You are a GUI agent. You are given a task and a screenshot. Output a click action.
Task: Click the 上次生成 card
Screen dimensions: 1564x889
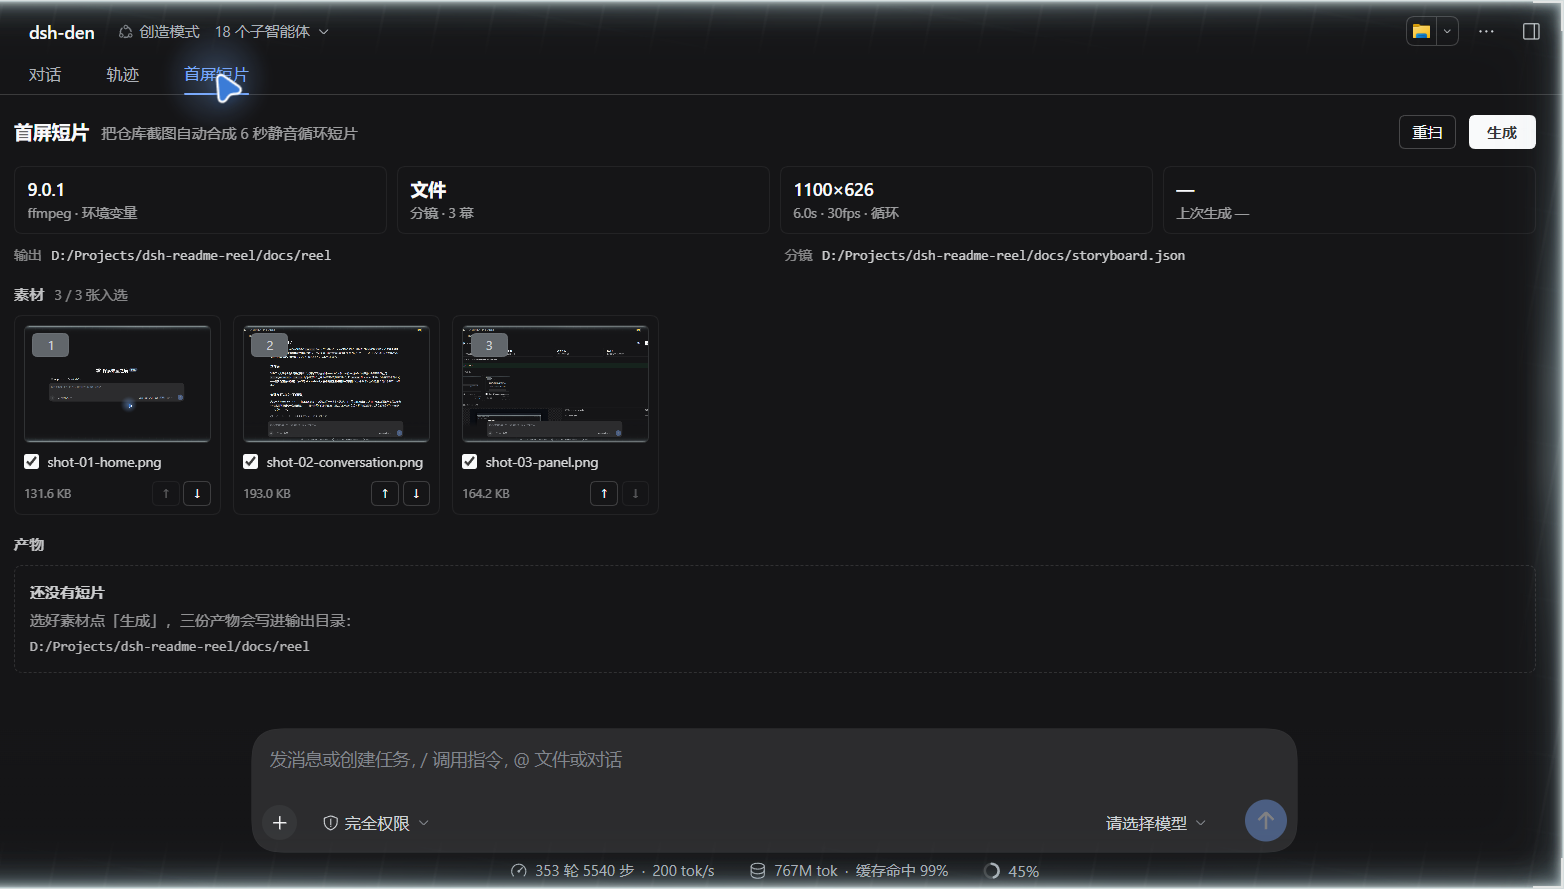click(x=1349, y=200)
